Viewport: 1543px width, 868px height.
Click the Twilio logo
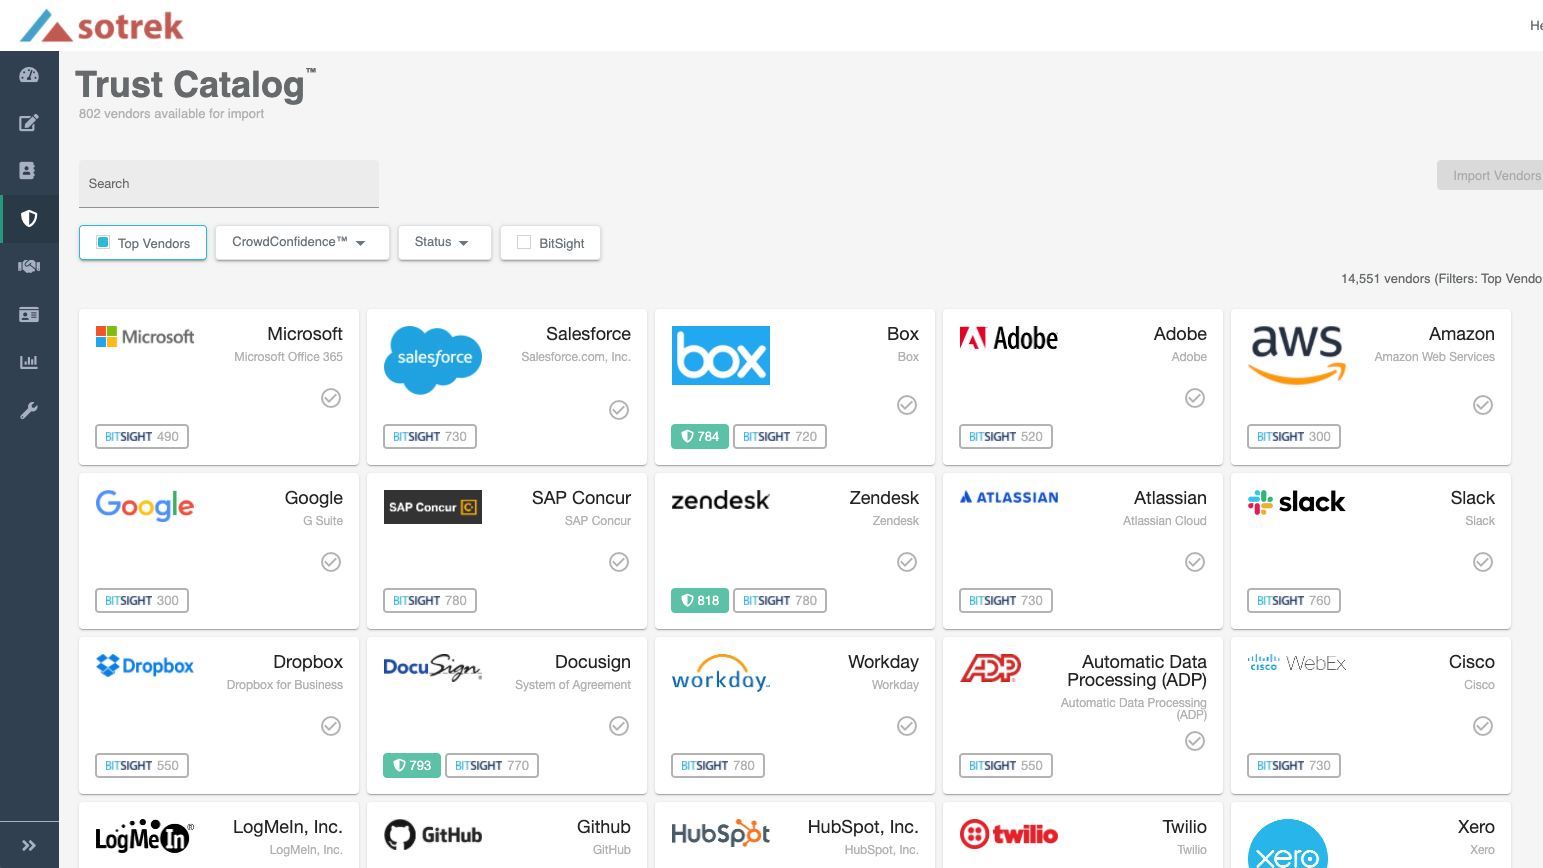(x=1009, y=833)
